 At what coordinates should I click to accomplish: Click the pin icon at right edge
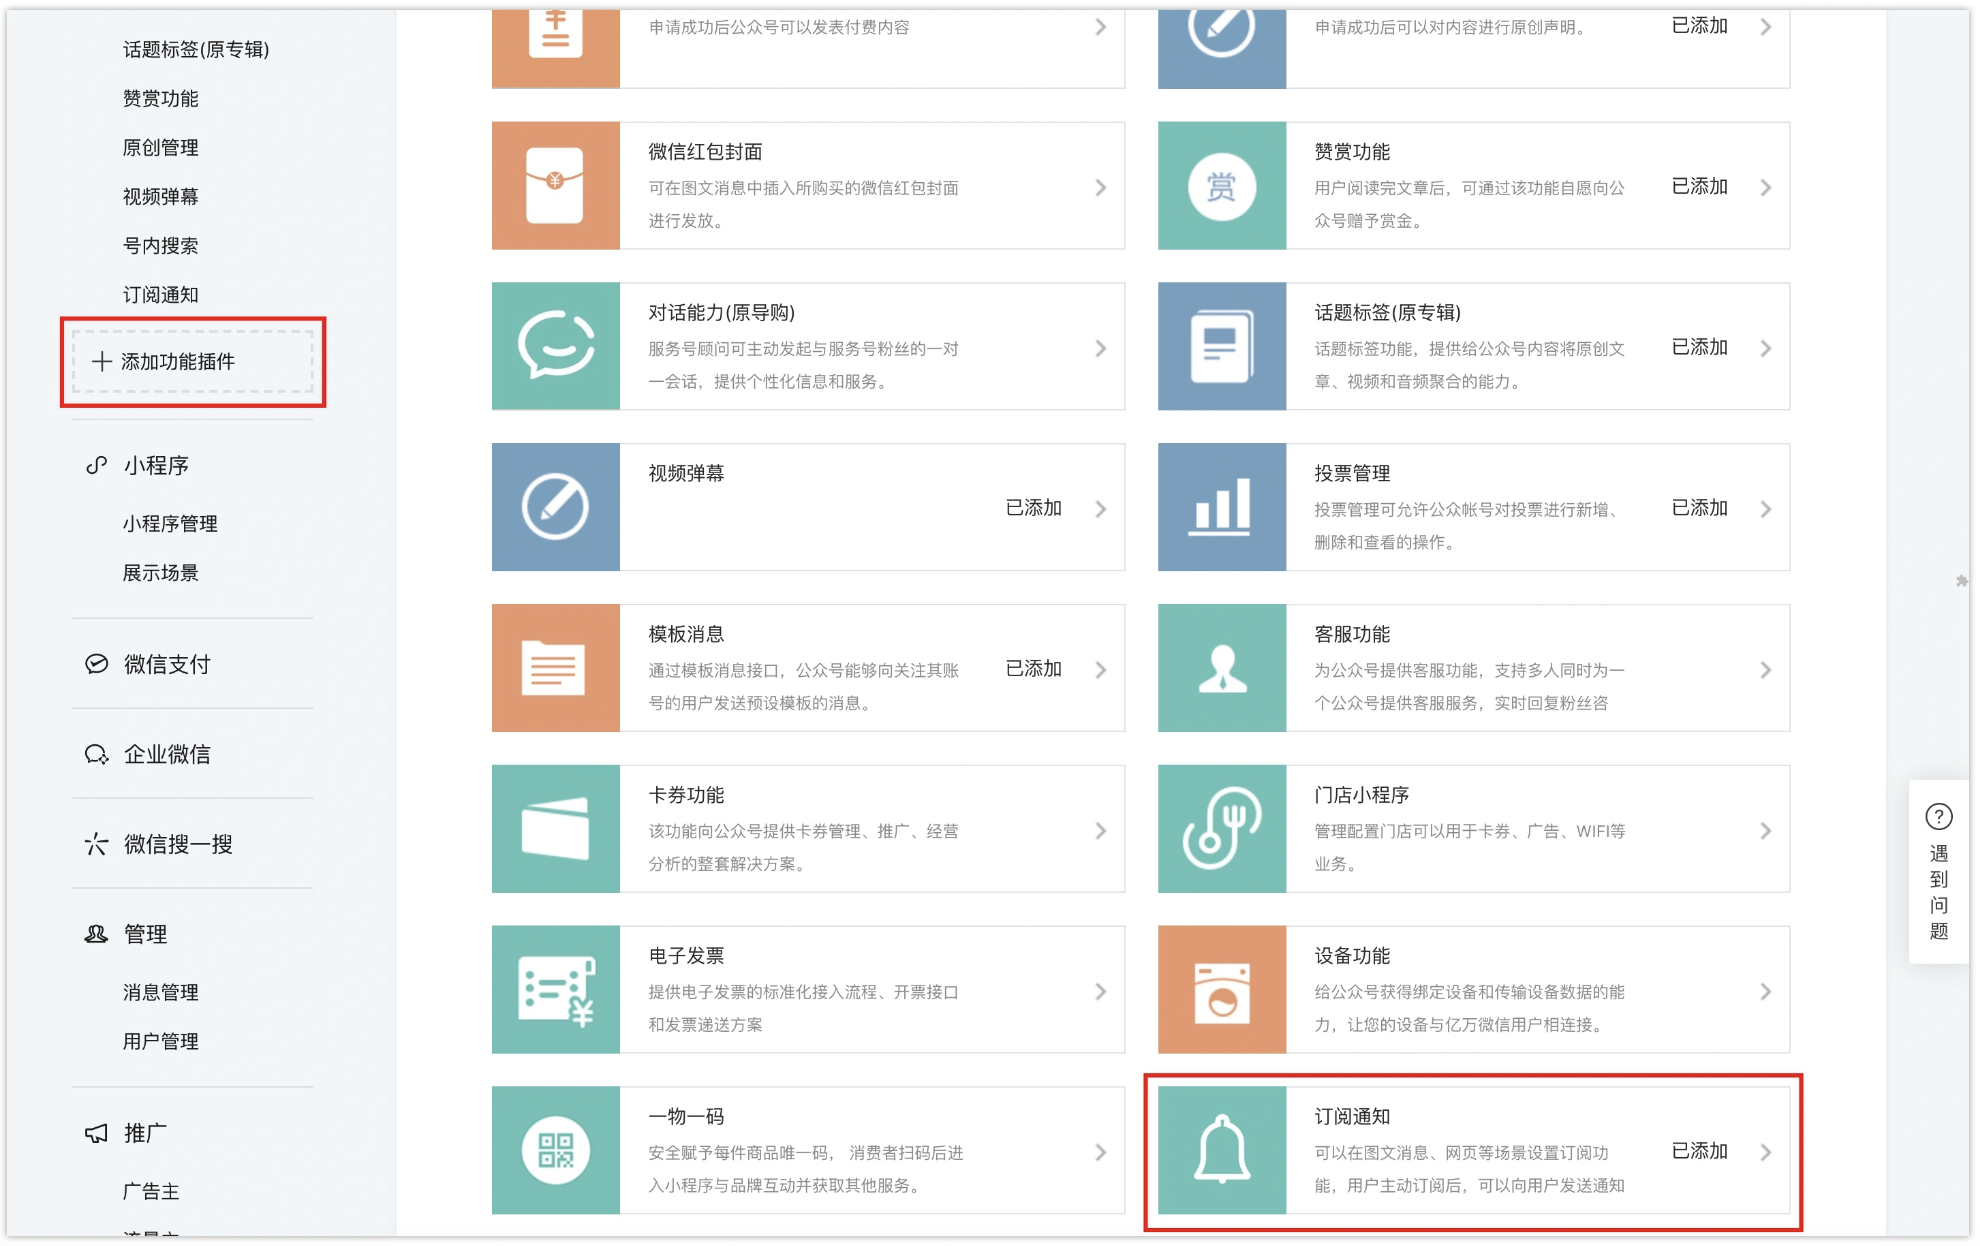(x=1962, y=581)
